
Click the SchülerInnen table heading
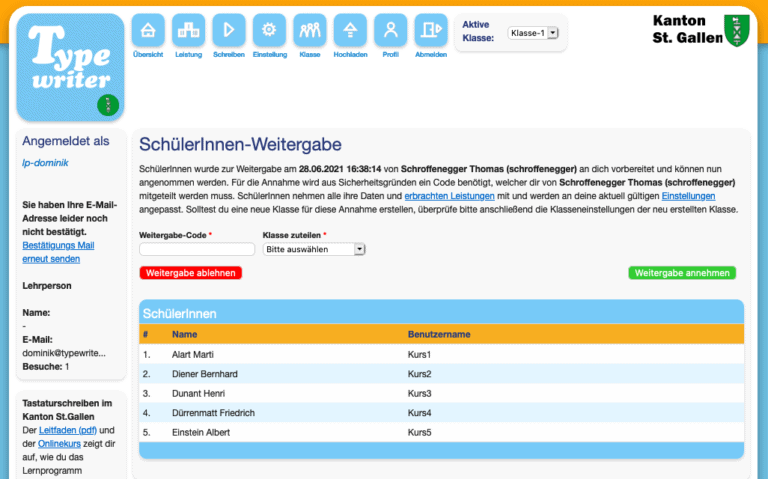(x=179, y=313)
